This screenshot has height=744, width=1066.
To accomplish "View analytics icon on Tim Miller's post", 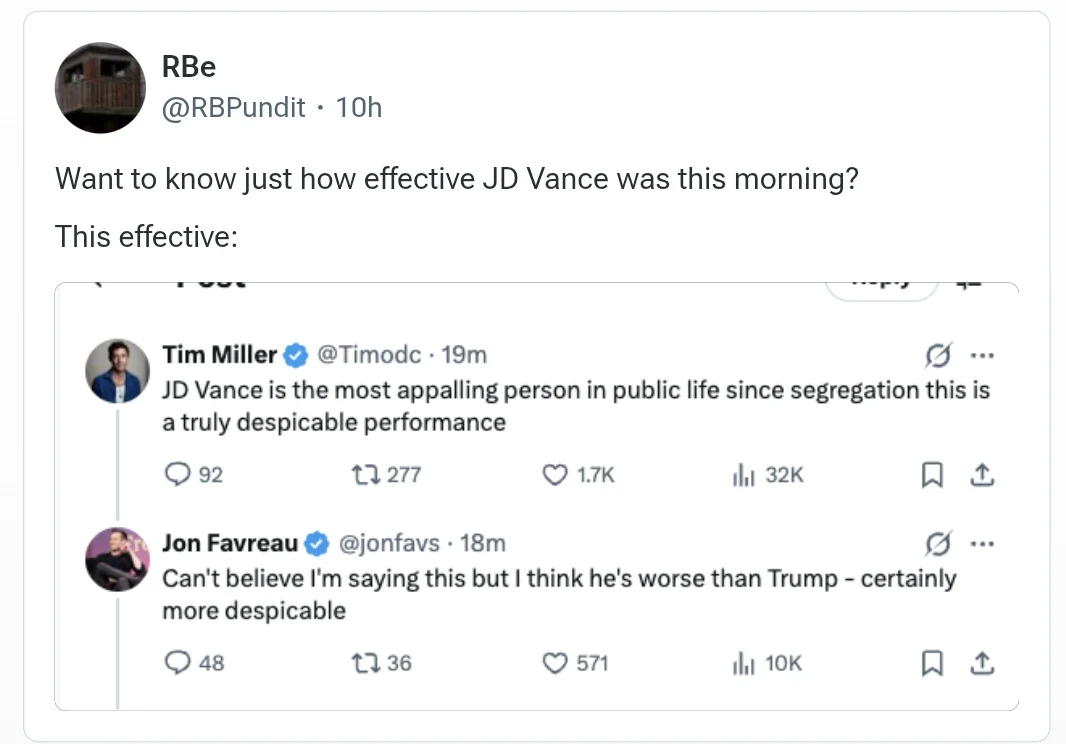I will point(741,475).
